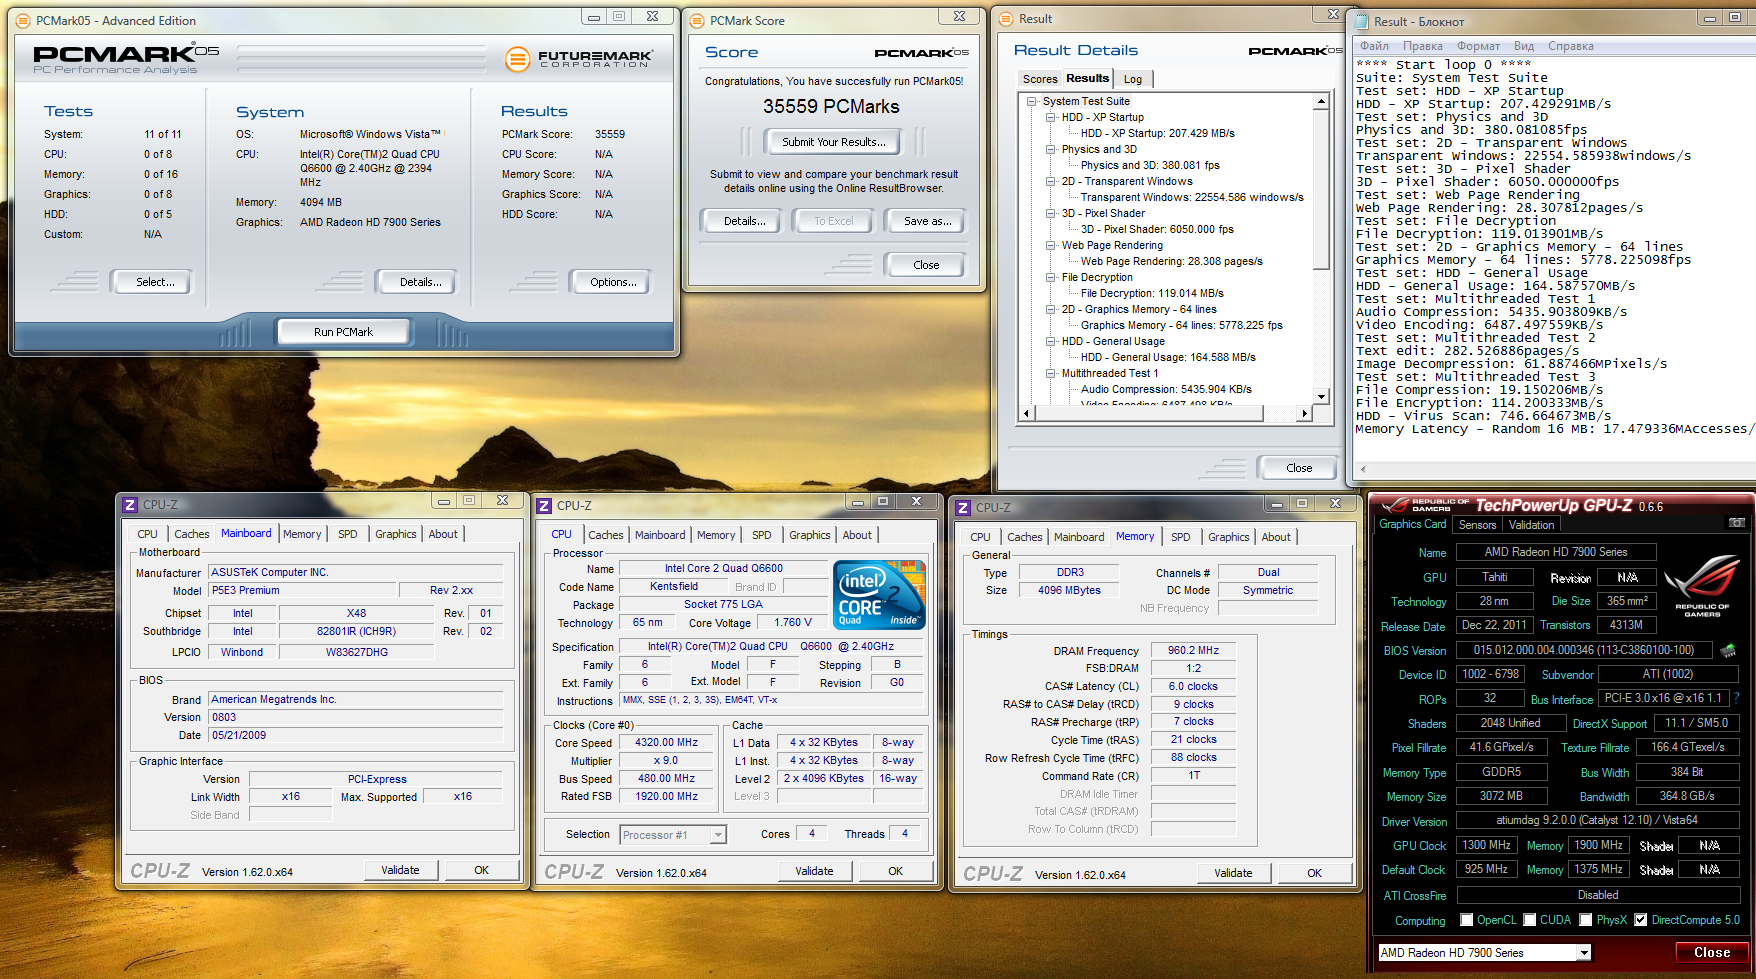Click Close button in PCMark Score window
The height and width of the screenshot is (979, 1756).
click(926, 265)
